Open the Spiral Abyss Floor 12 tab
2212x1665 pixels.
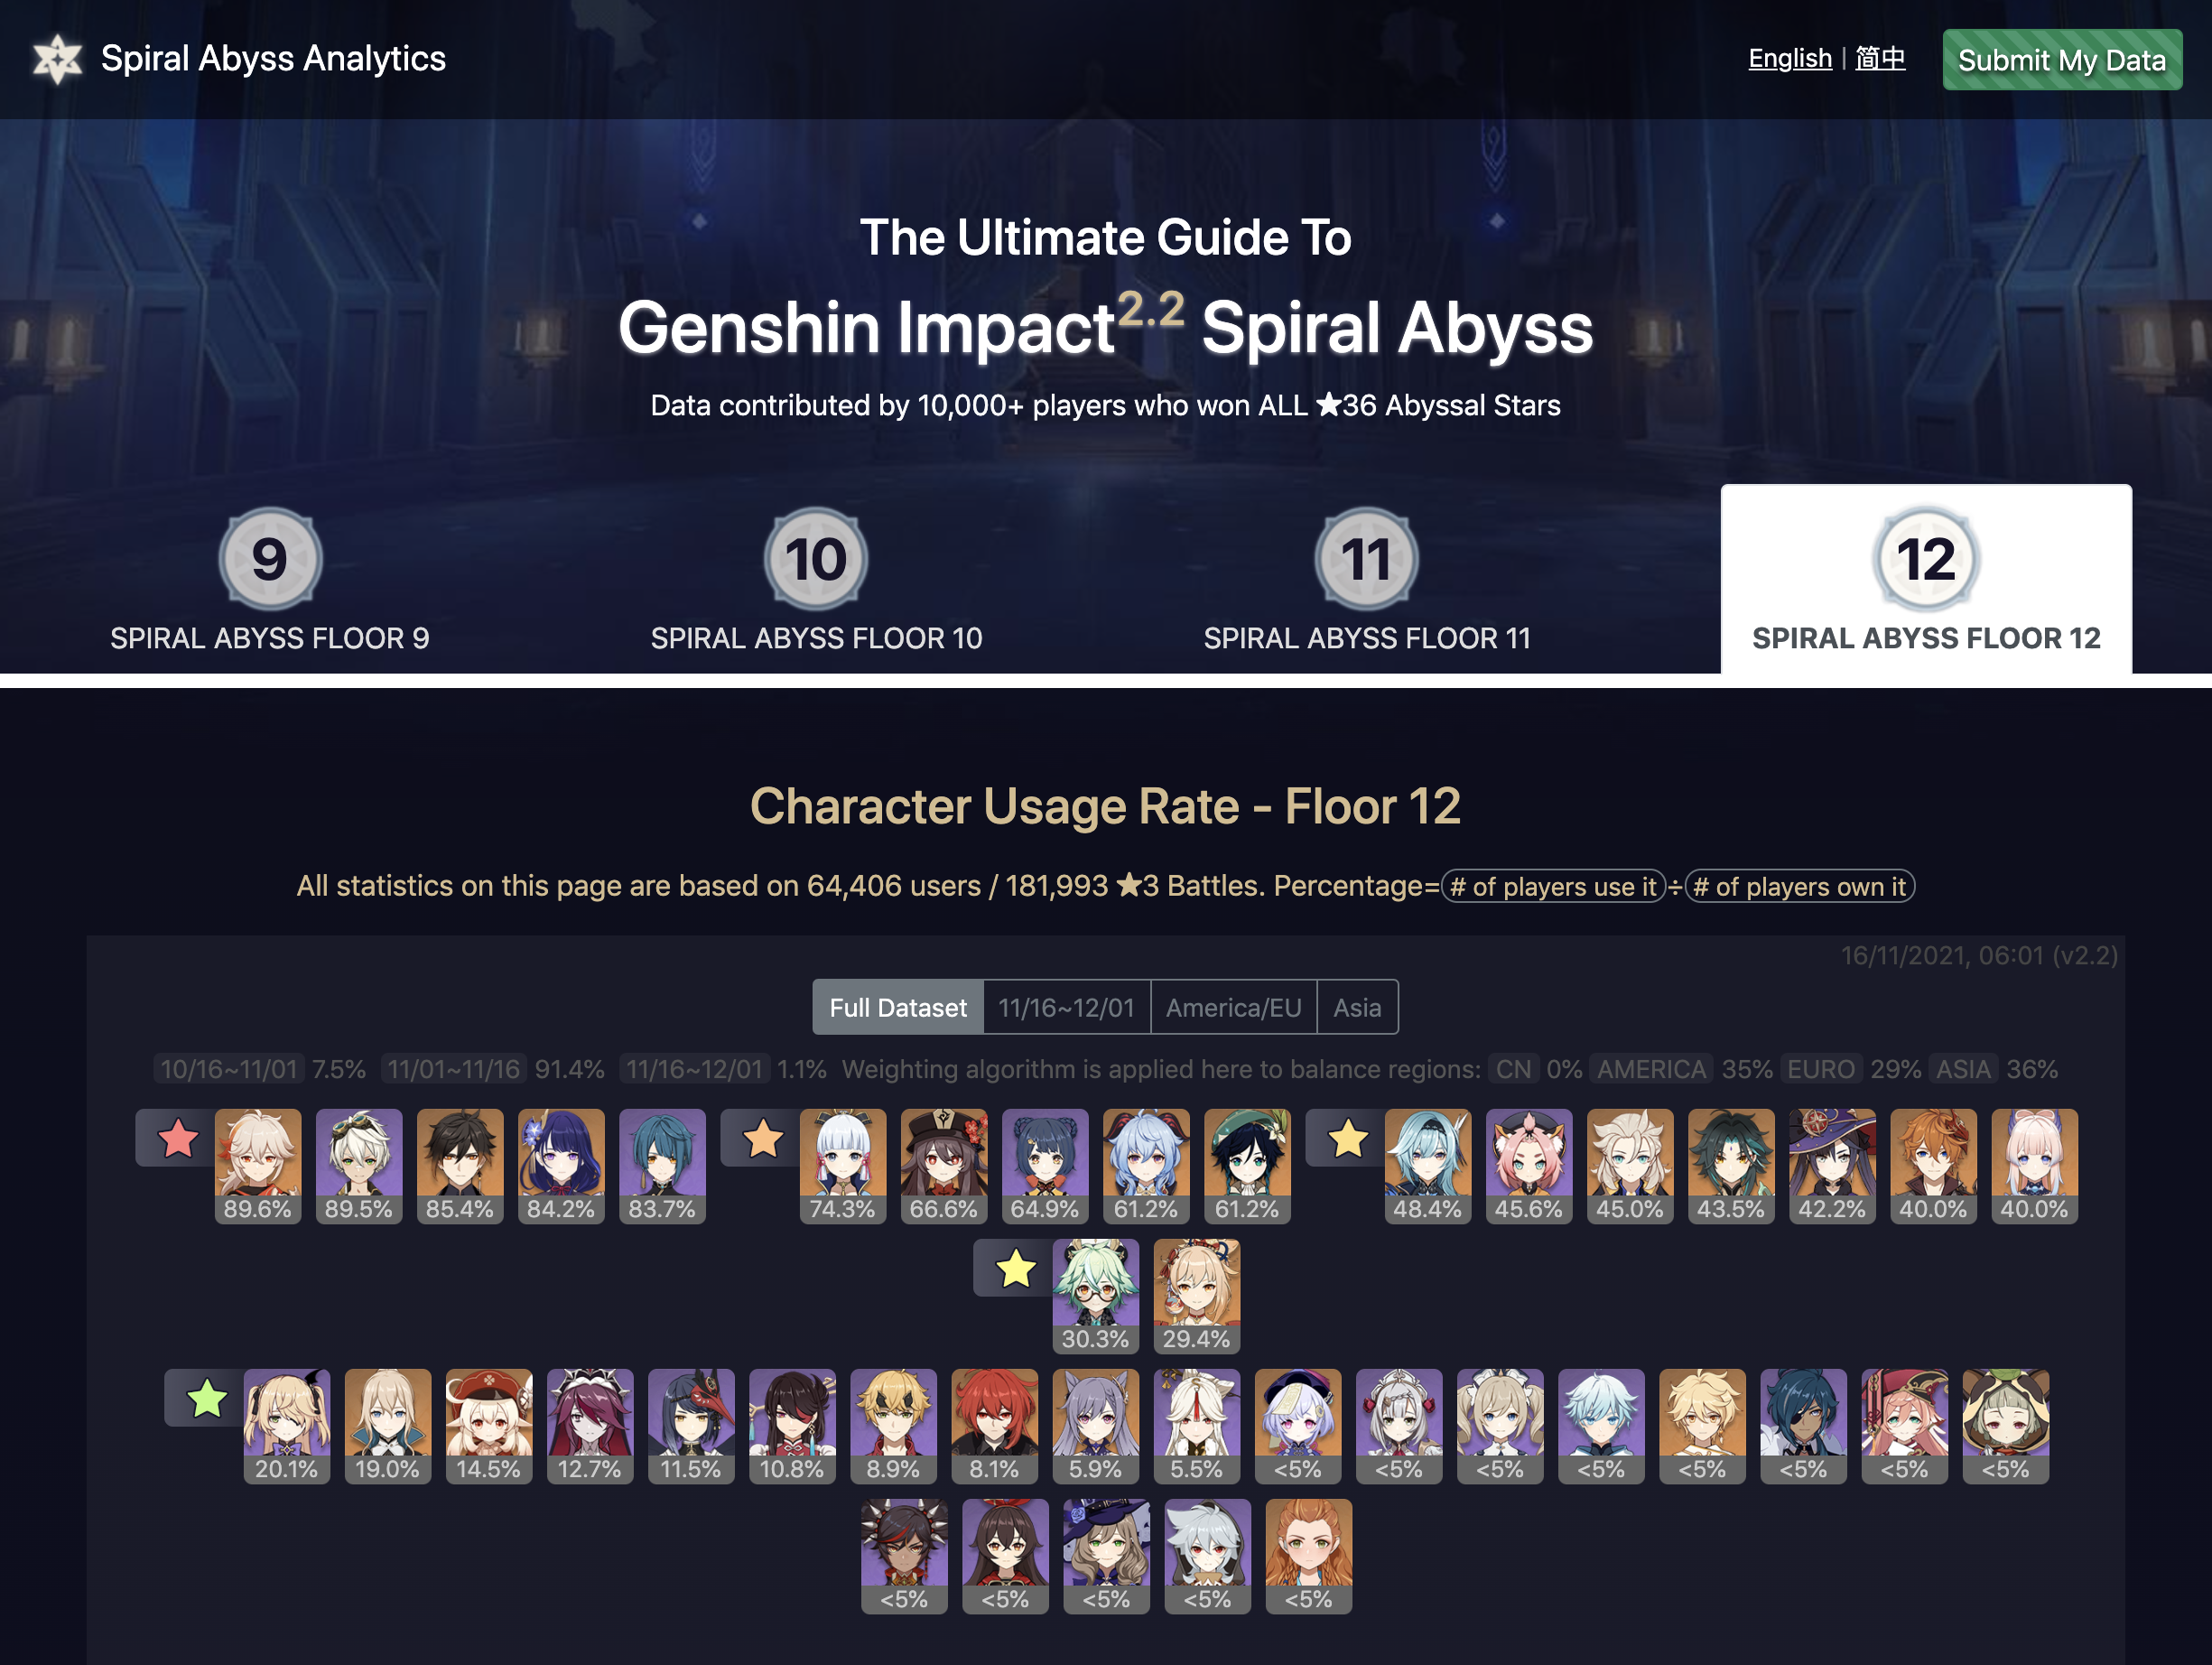[x=1926, y=580]
